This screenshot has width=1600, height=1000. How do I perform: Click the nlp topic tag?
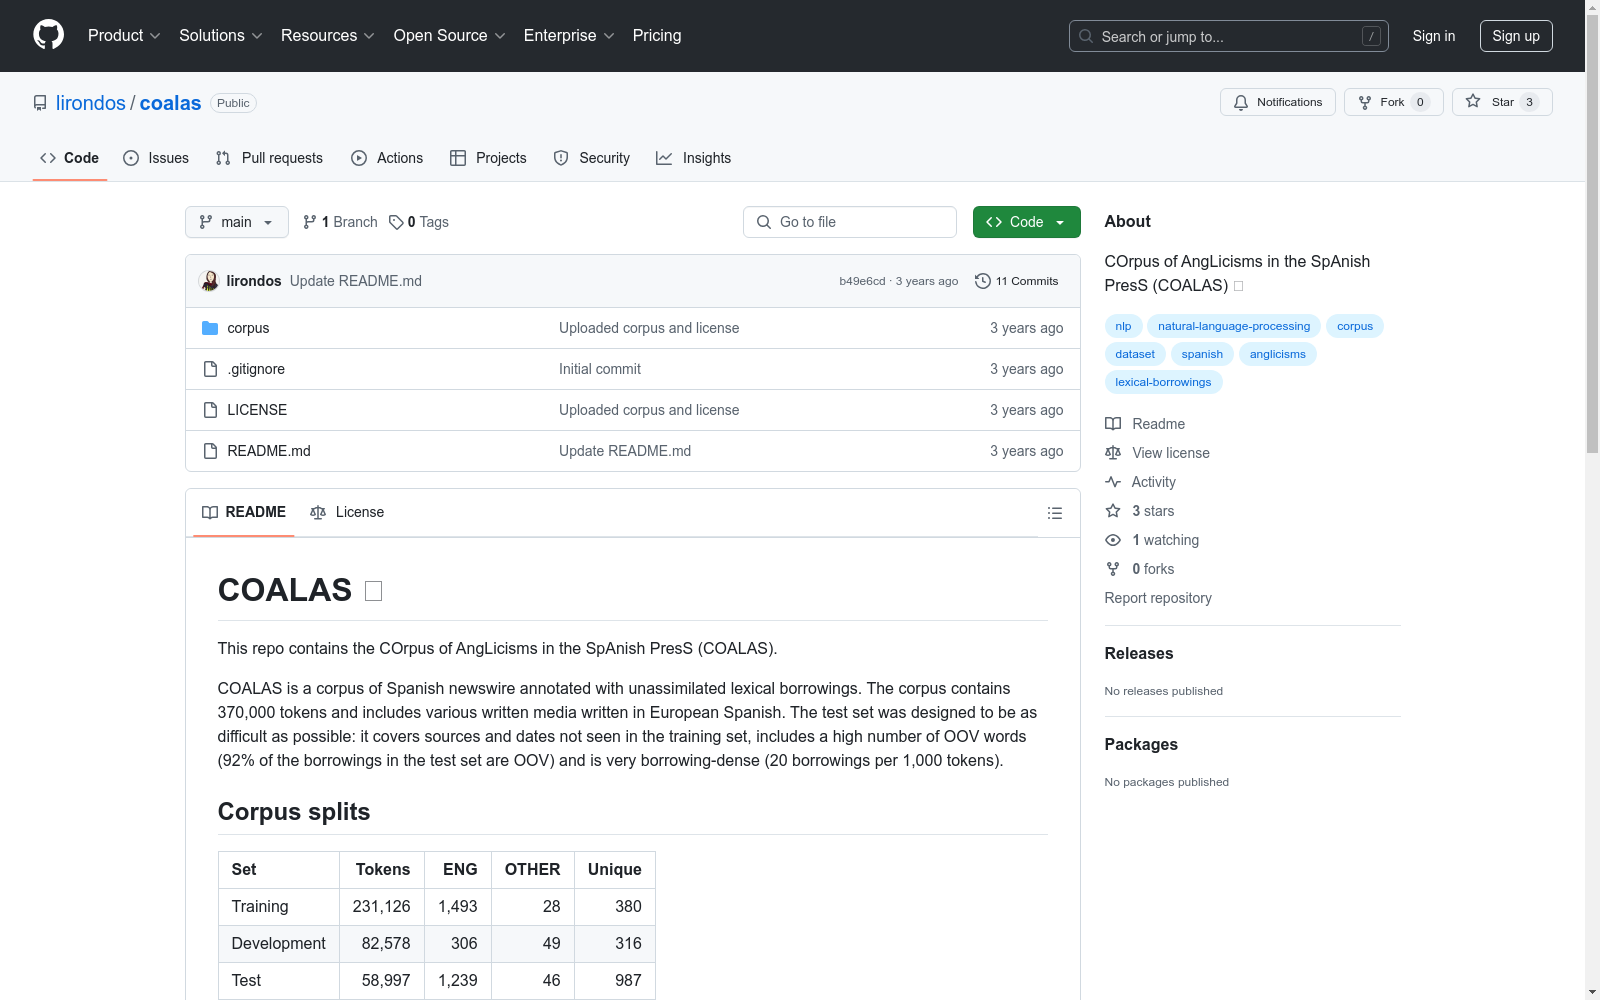click(1124, 326)
